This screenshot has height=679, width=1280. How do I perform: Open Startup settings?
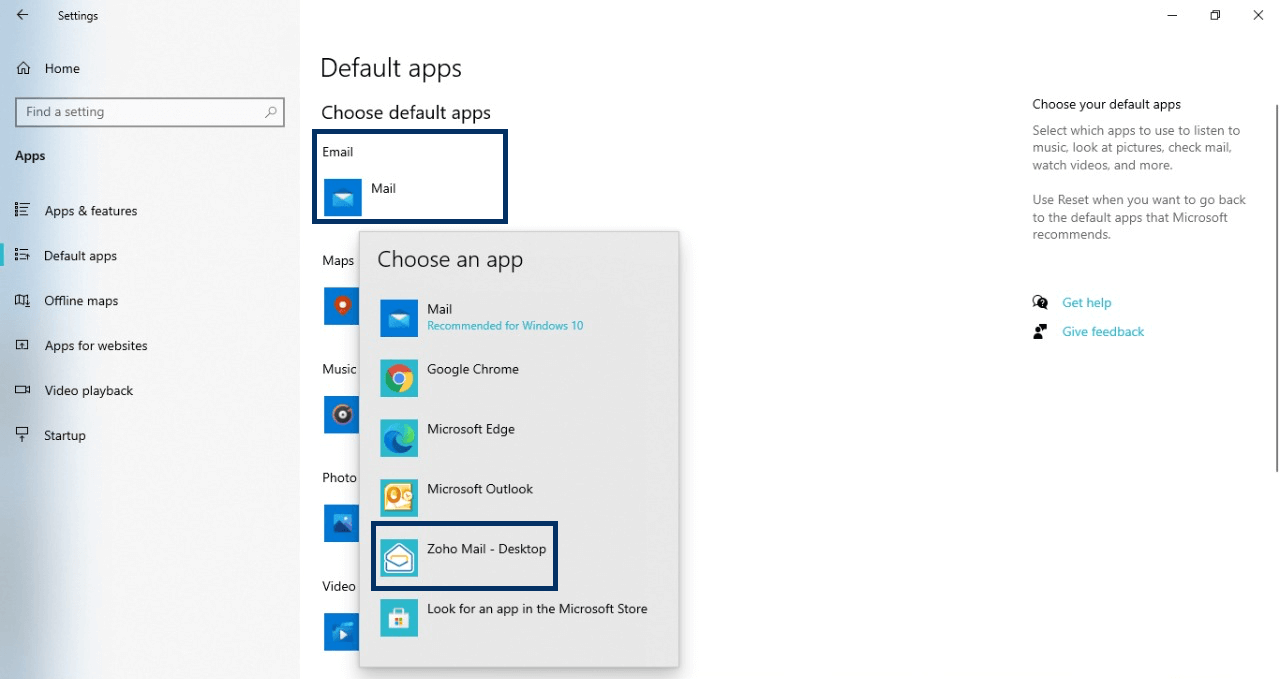[65, 436]
